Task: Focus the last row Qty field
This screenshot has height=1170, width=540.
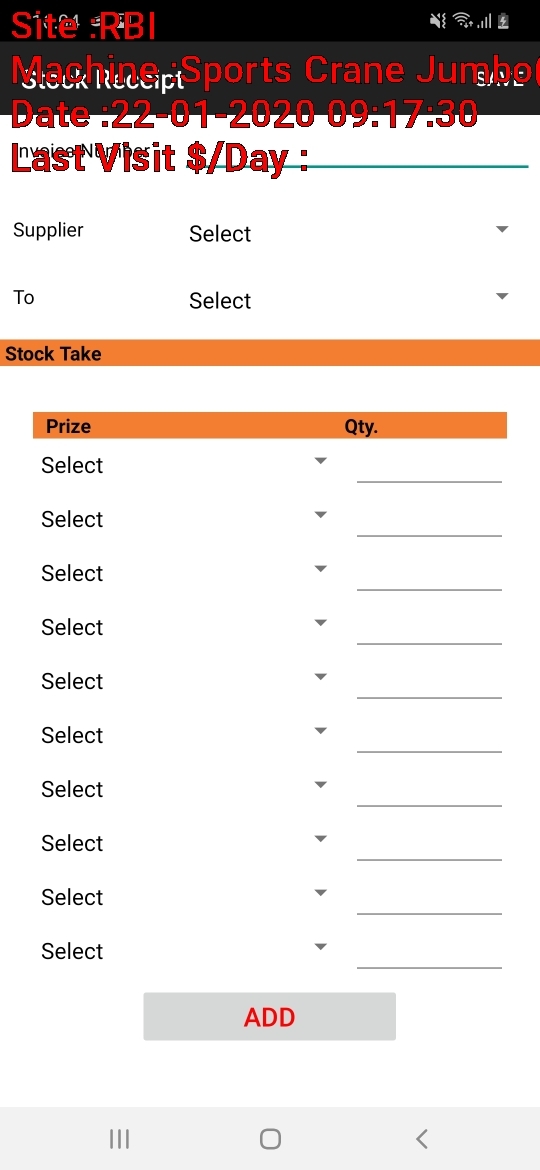Action: click(429, 952)
